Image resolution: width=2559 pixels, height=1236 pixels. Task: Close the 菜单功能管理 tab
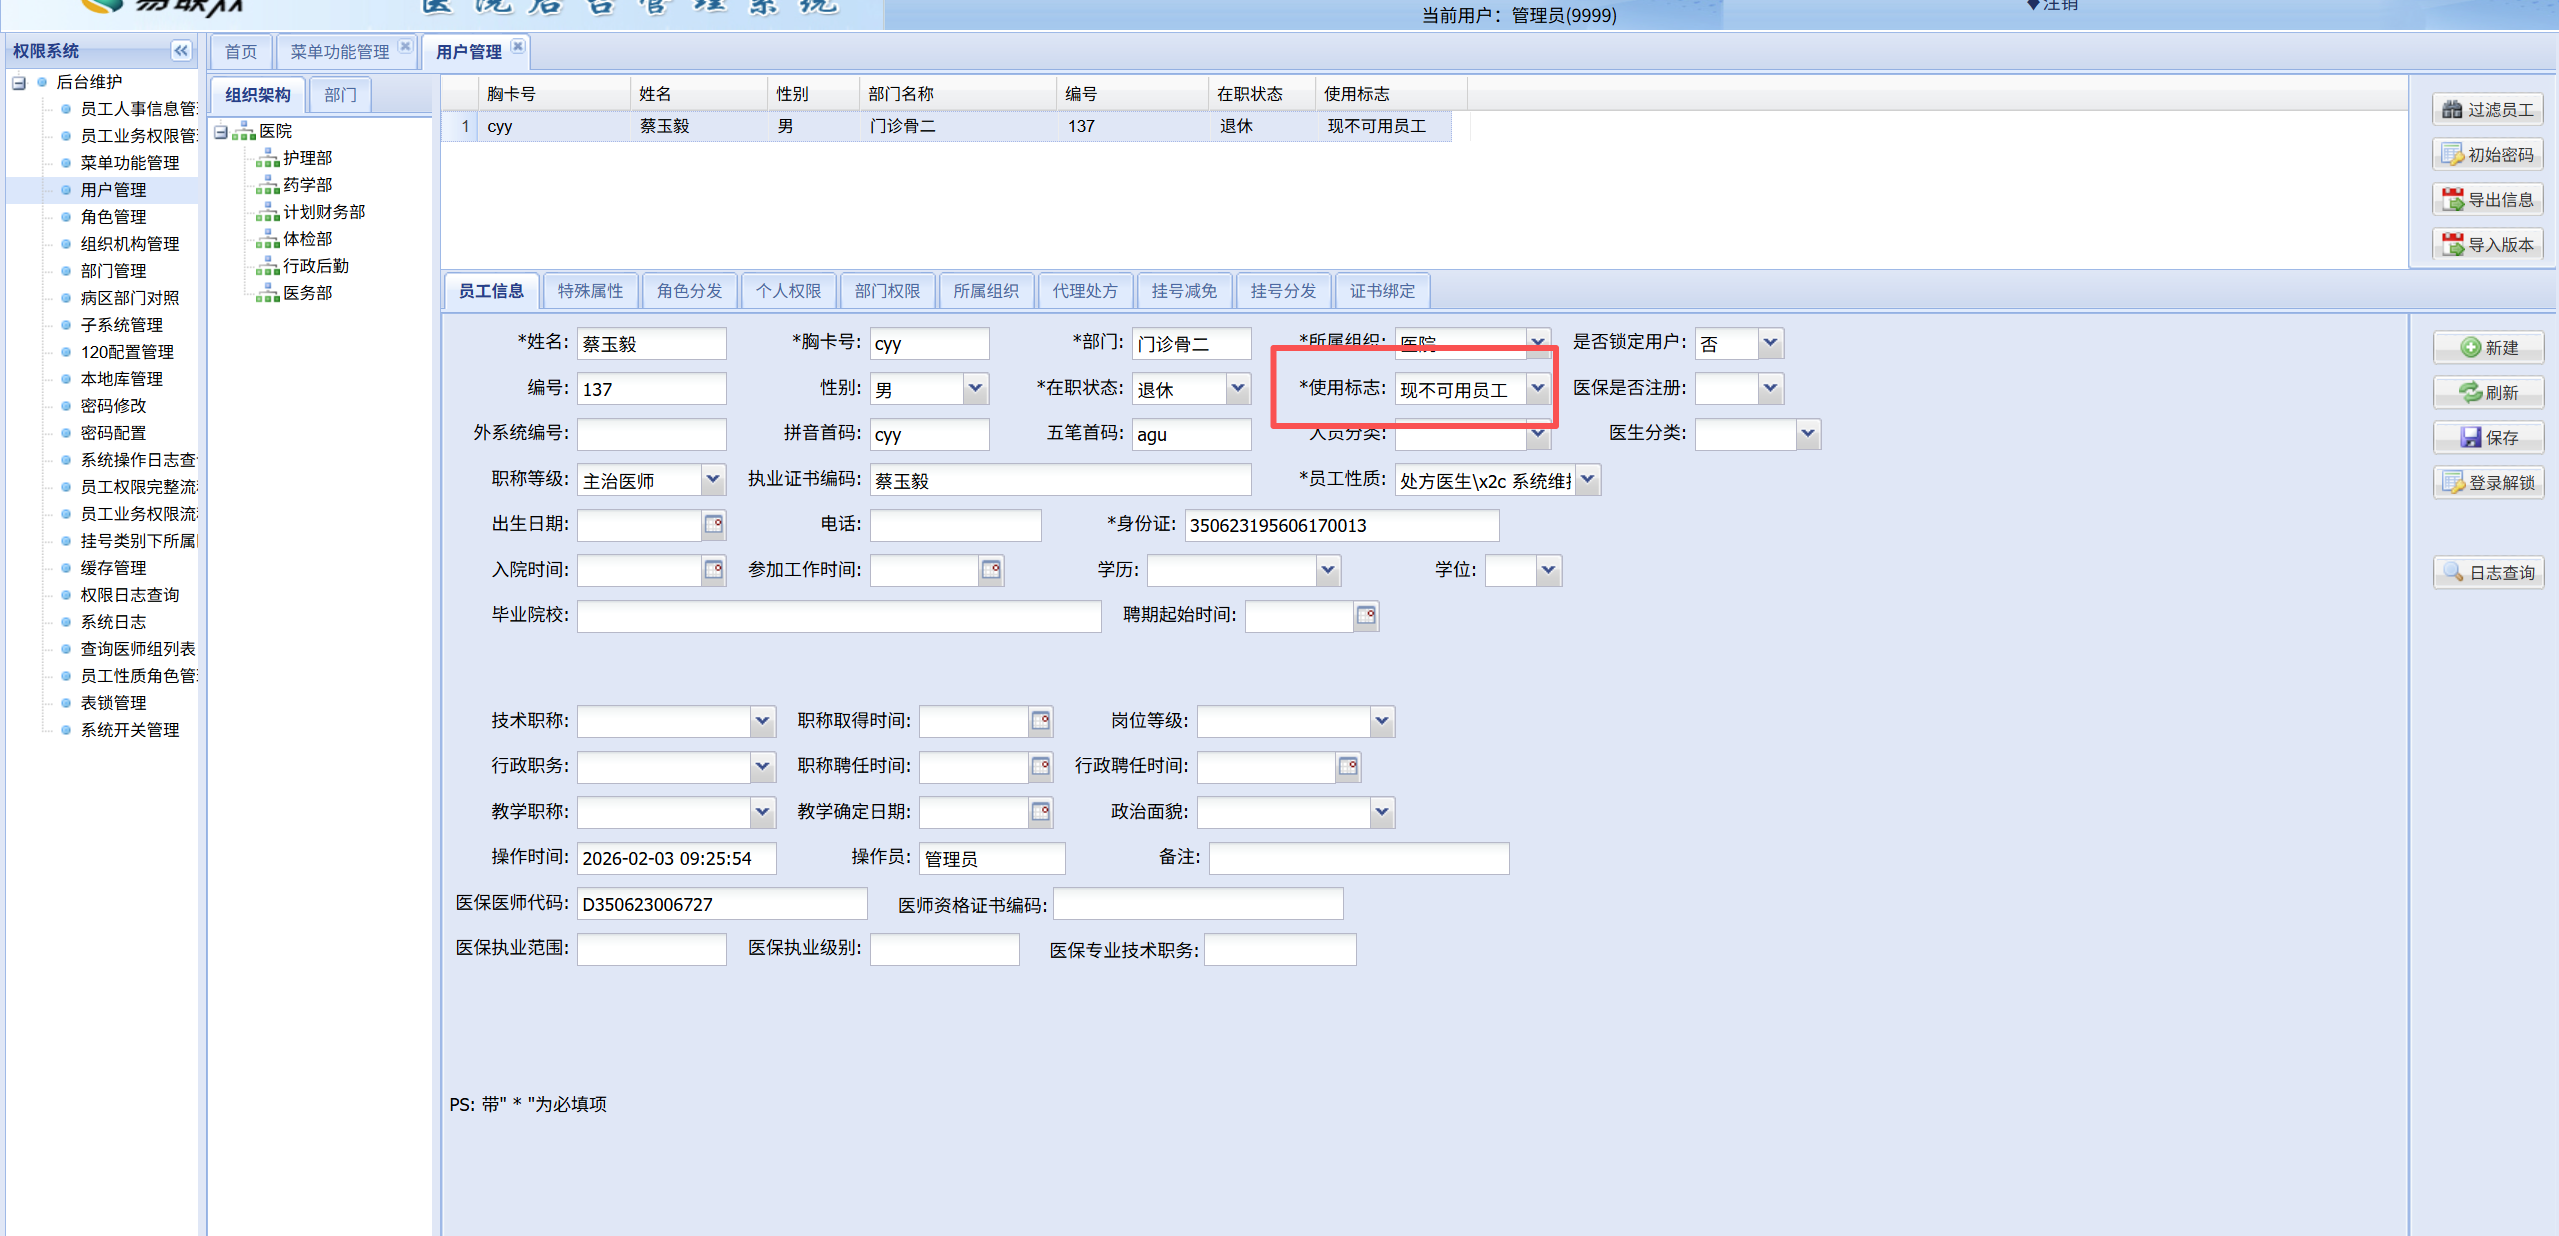pyautogui.click(x=405, y=46)
